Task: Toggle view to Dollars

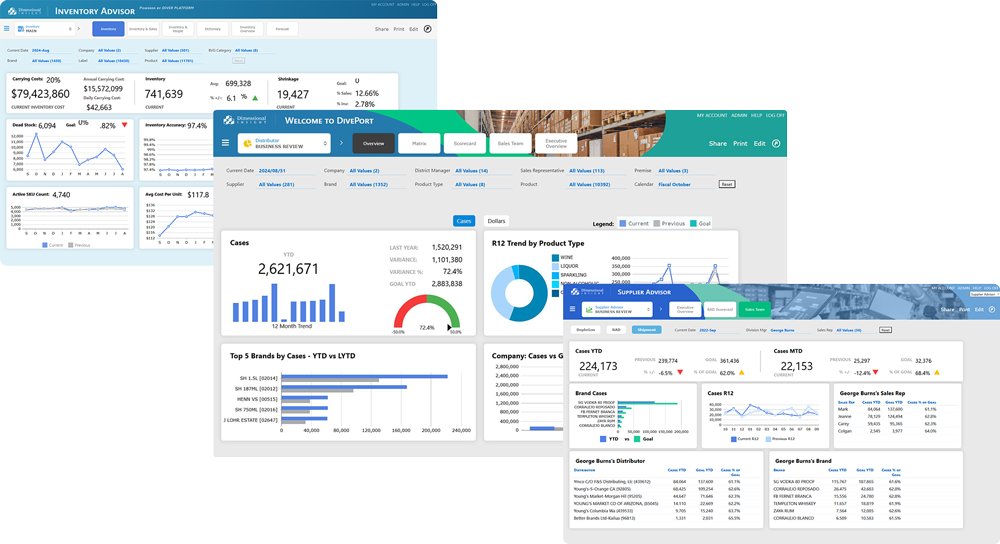Action: [x=496, y=221]
